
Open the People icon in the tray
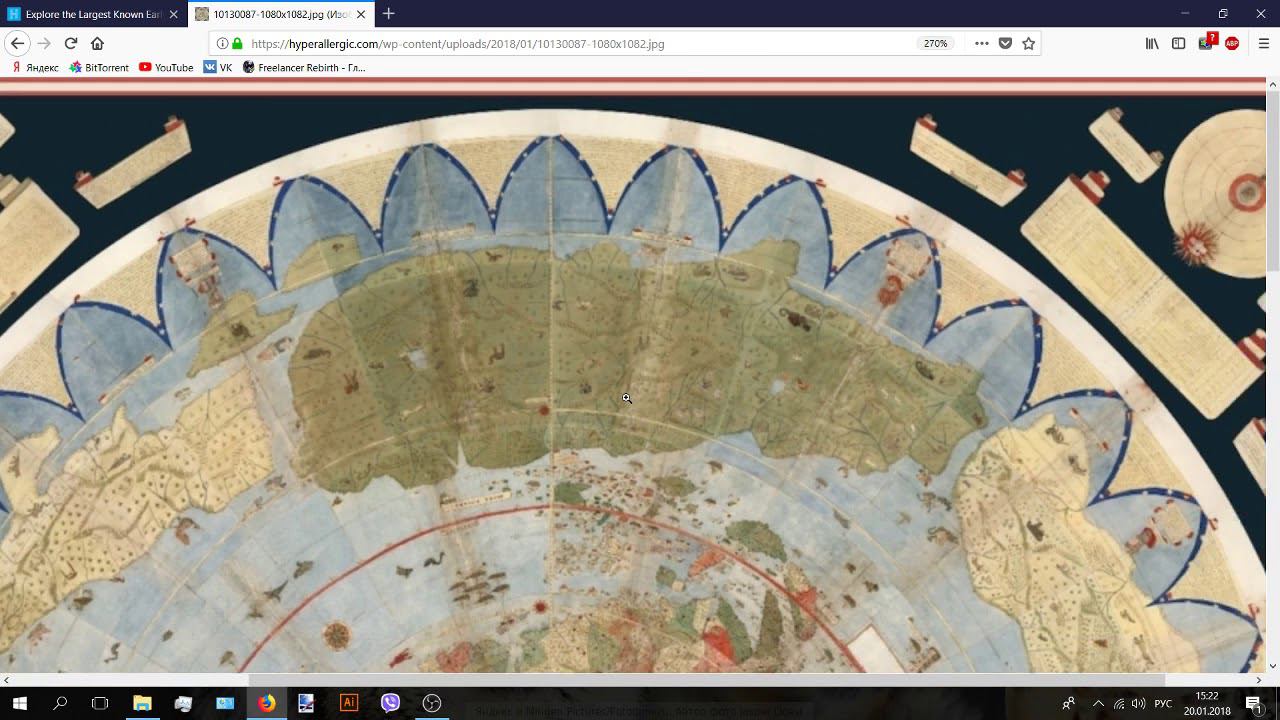pyautogui.click(x=1068, y=703)
